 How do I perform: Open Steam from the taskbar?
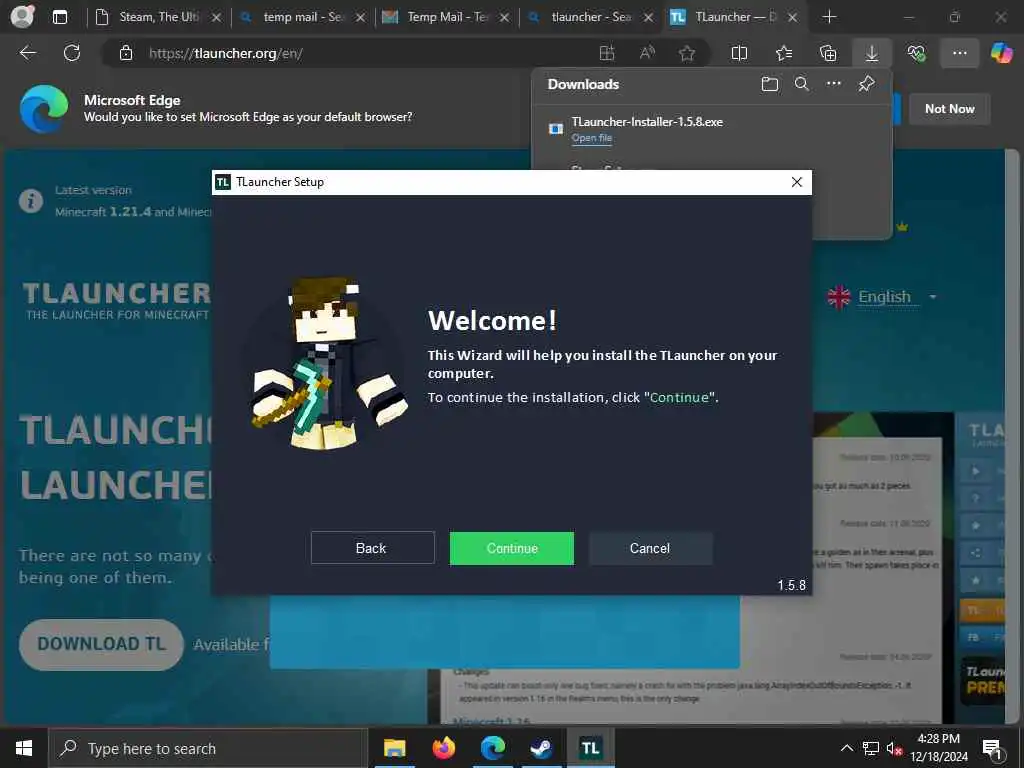click(541, 748)
